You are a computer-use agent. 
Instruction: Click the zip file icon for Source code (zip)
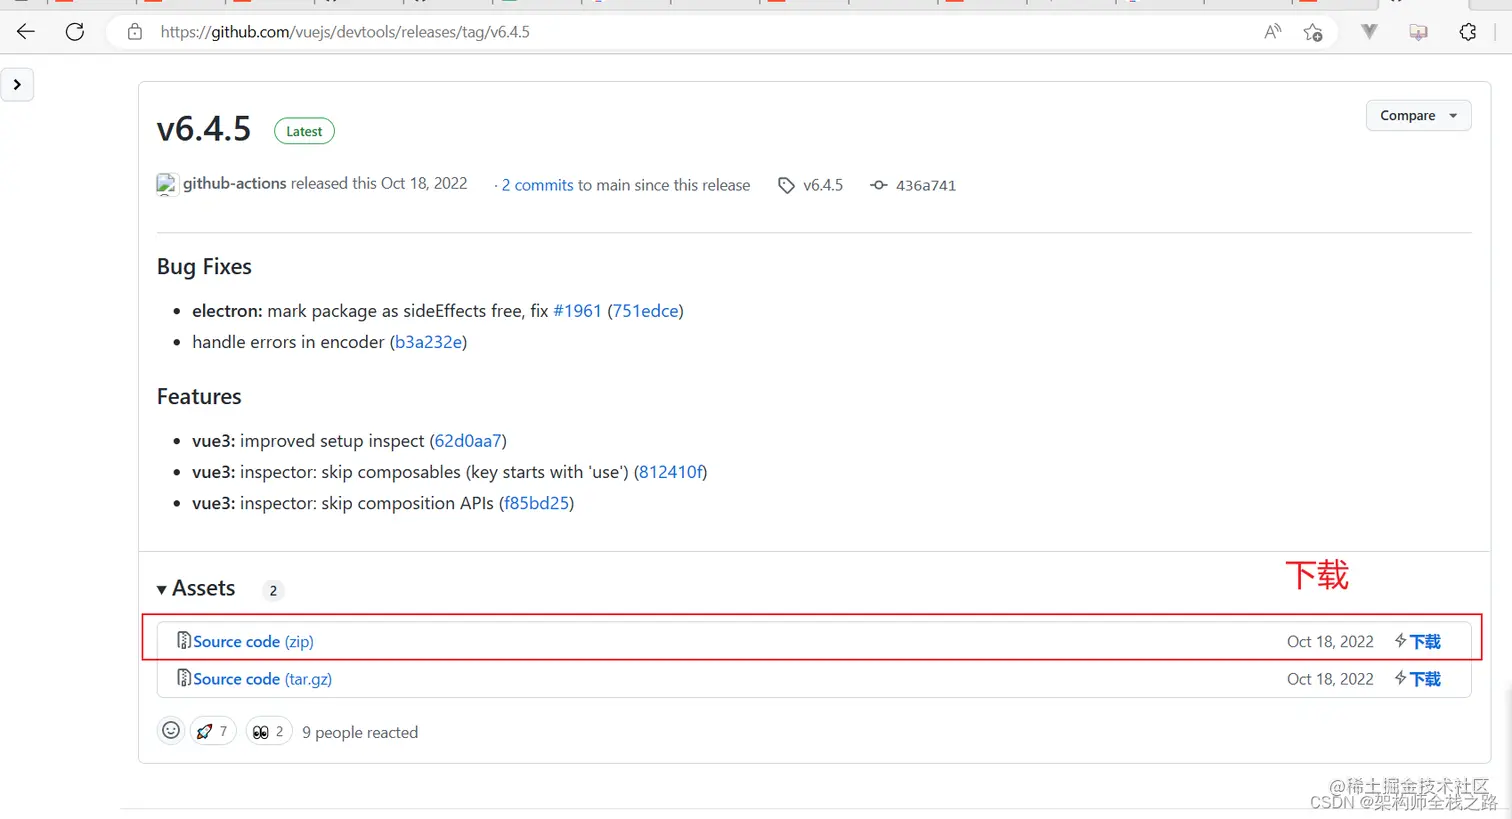click(x=184, y=640)
